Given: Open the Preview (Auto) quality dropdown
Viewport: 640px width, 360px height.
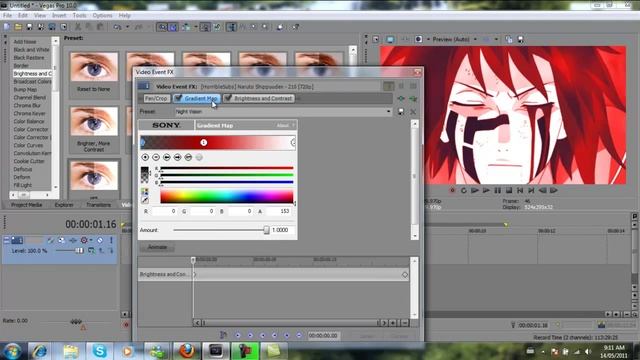Looking at the screenshot, I should pyautogui.click(x=475, y=40).
